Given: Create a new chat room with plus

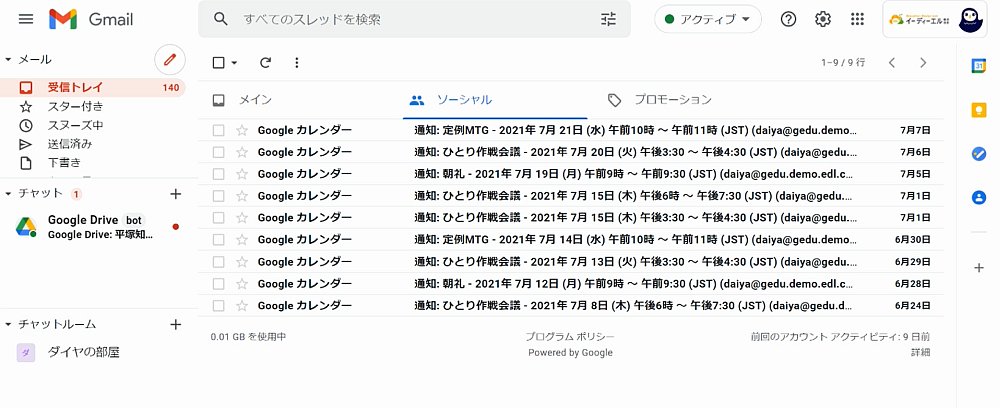Looking at the screenshot, I should tap(176, 324).
